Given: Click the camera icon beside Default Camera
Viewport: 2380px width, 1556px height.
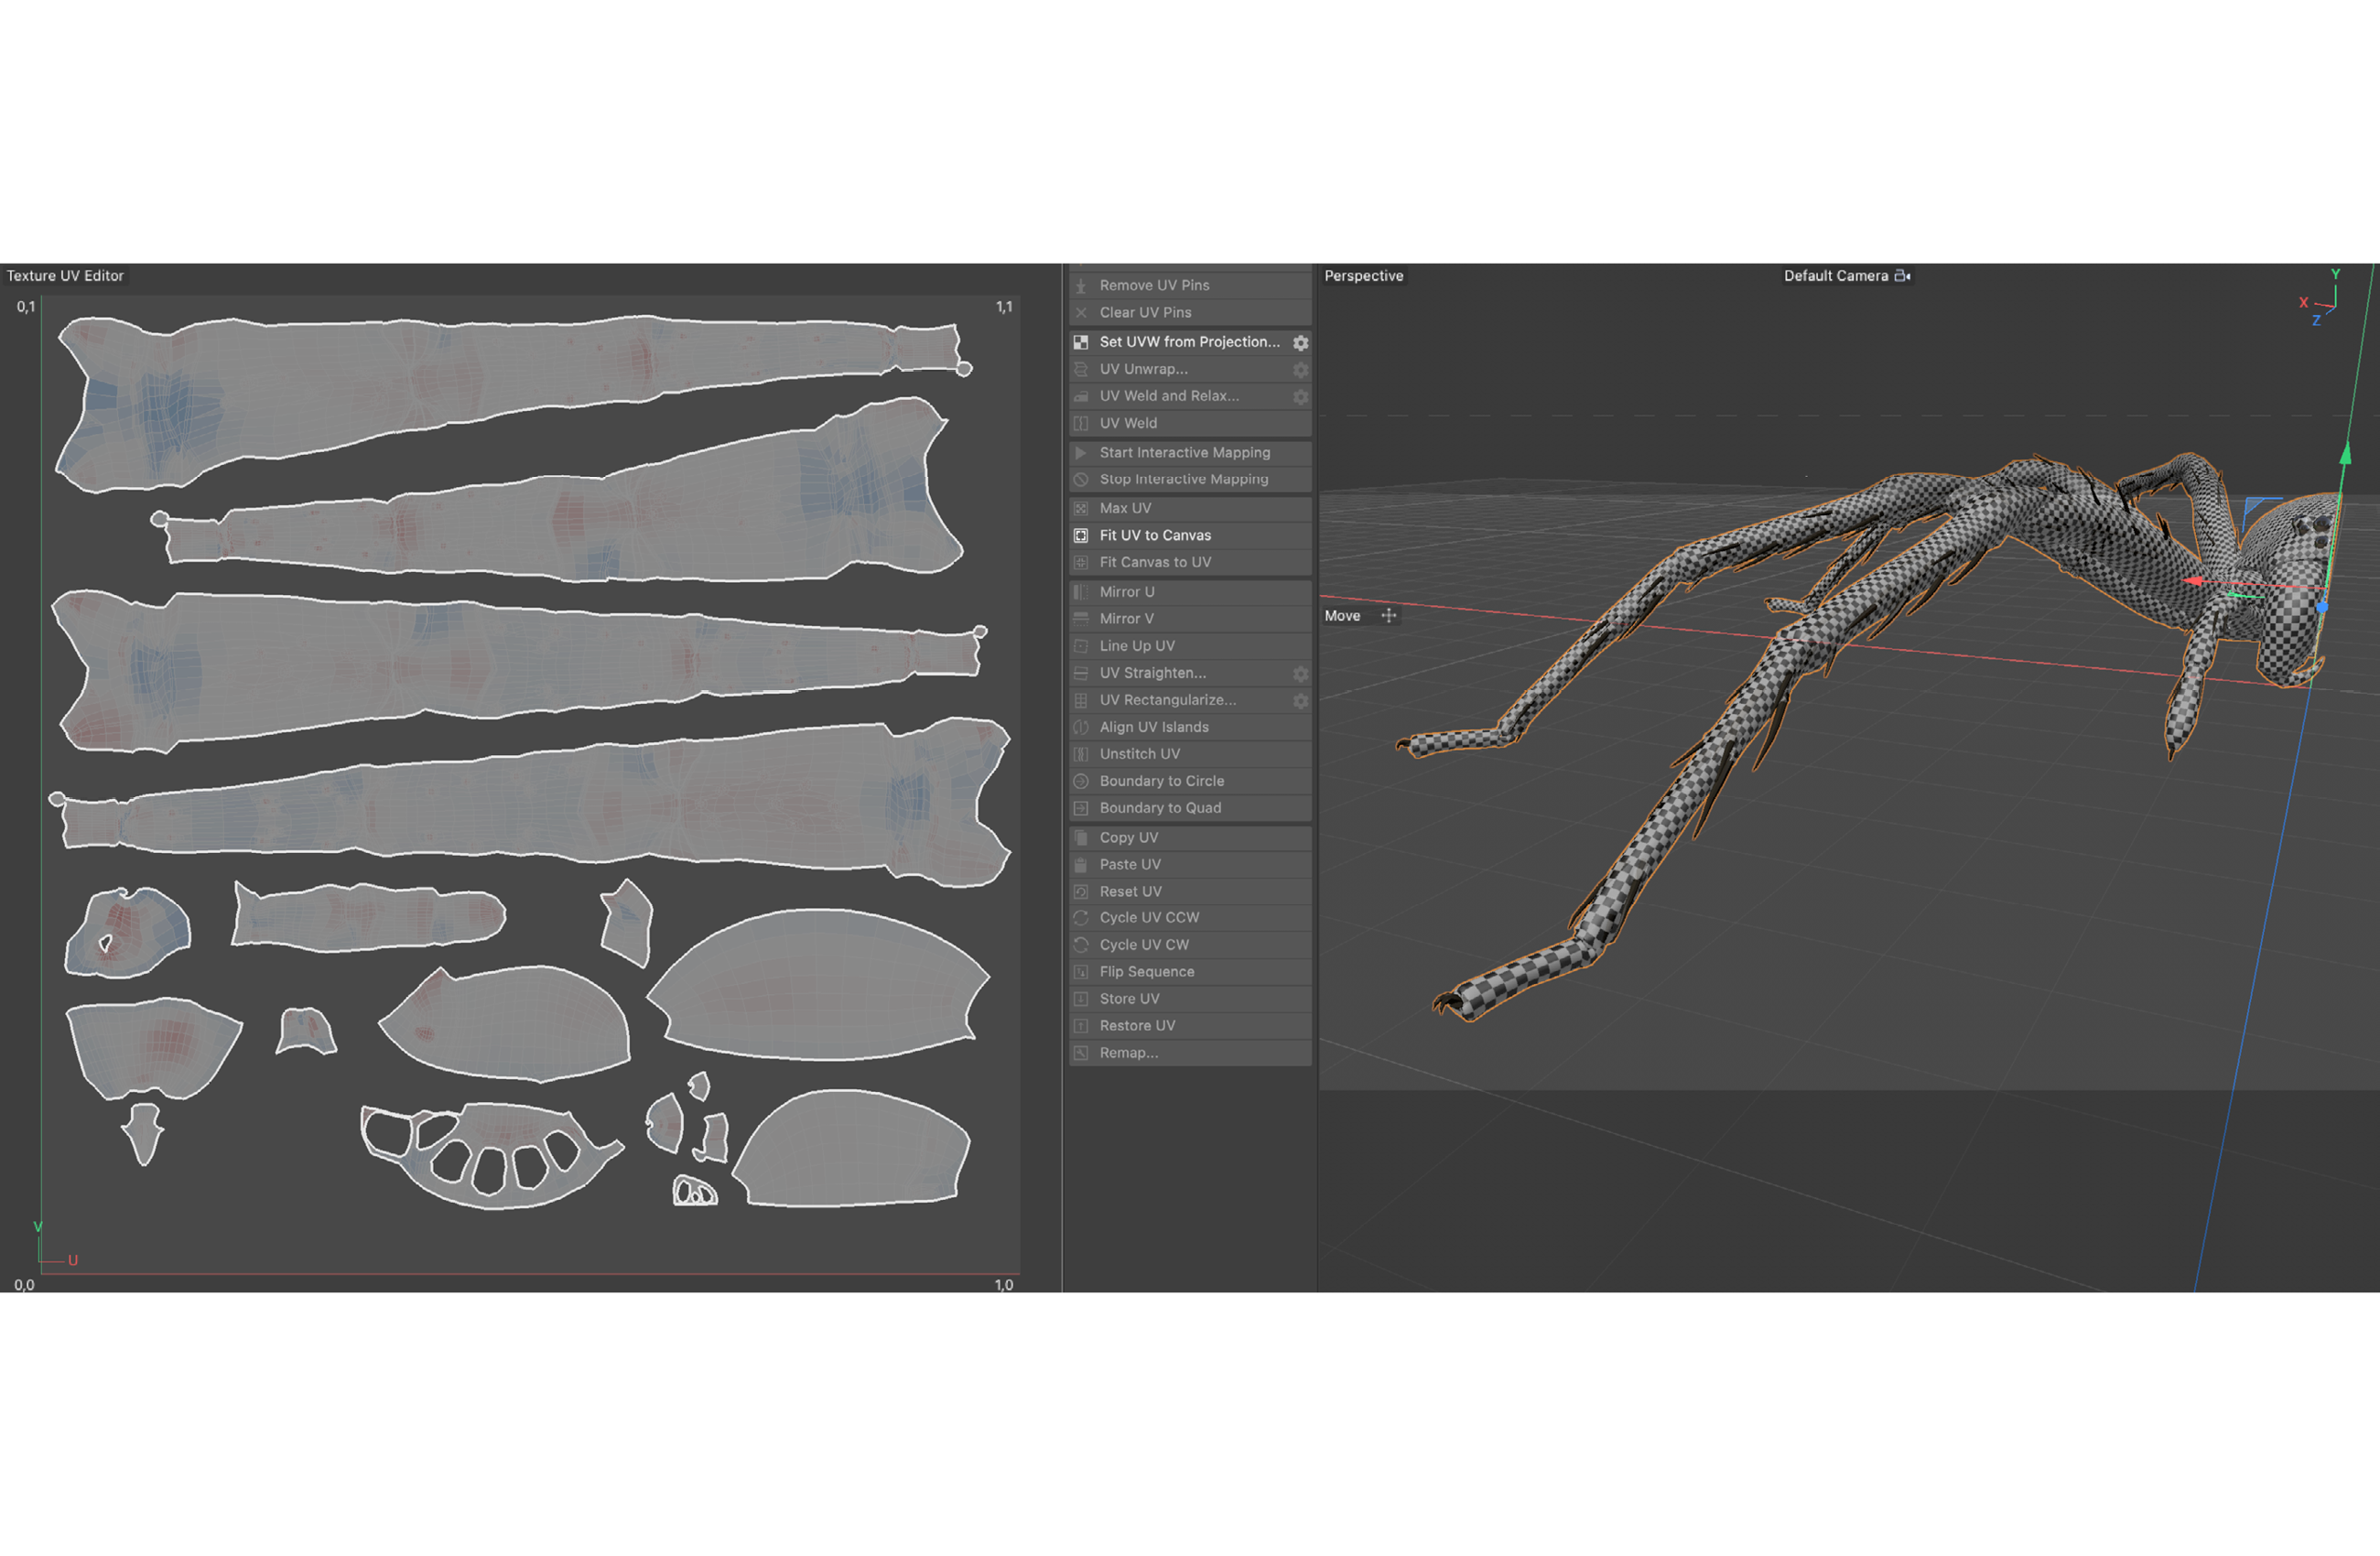Looking at the screenshot, I should (1902, 276).
